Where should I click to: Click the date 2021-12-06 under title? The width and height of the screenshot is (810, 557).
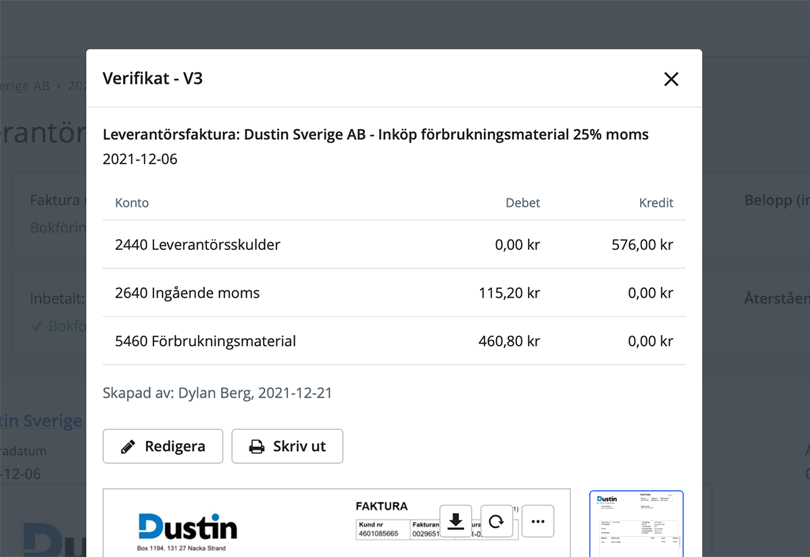point(140,159)
